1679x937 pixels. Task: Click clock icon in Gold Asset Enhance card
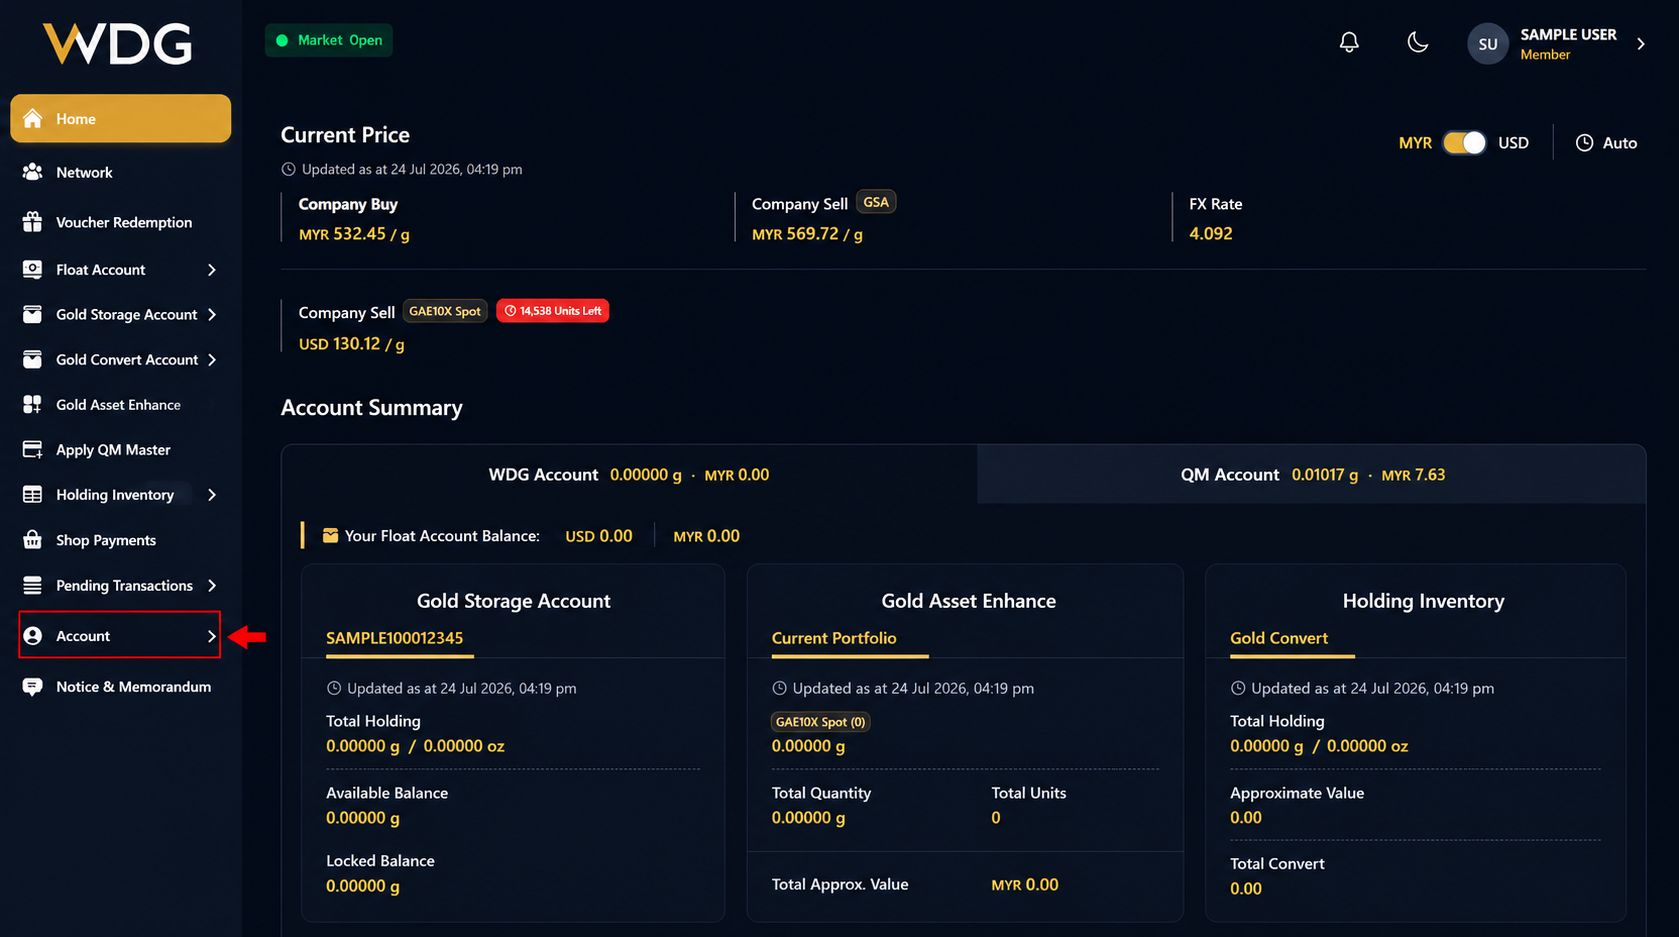click(780, 688)
